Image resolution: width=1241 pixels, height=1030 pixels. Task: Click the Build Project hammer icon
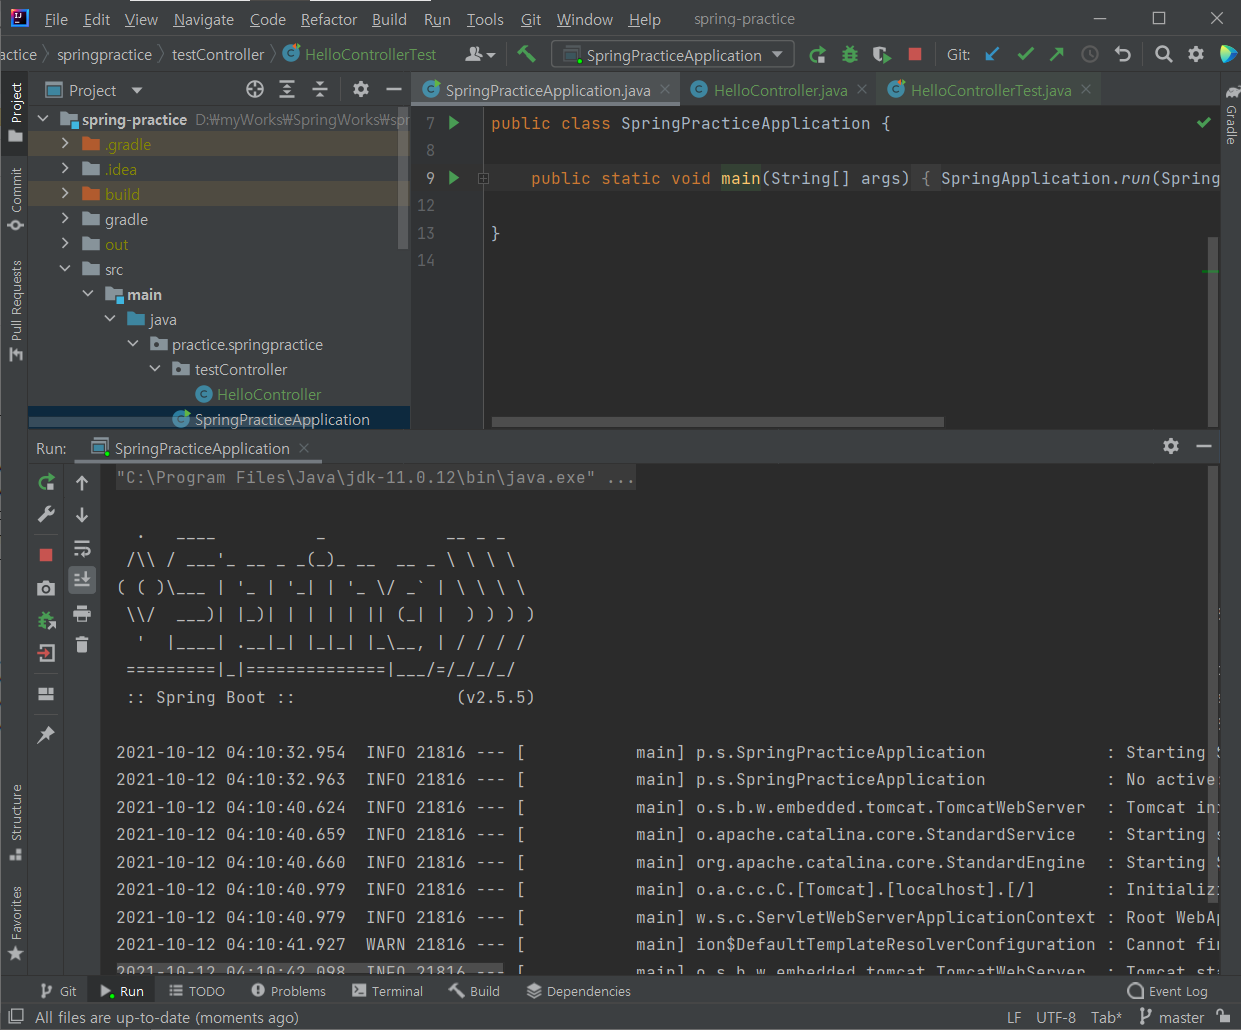pos(526,54)
